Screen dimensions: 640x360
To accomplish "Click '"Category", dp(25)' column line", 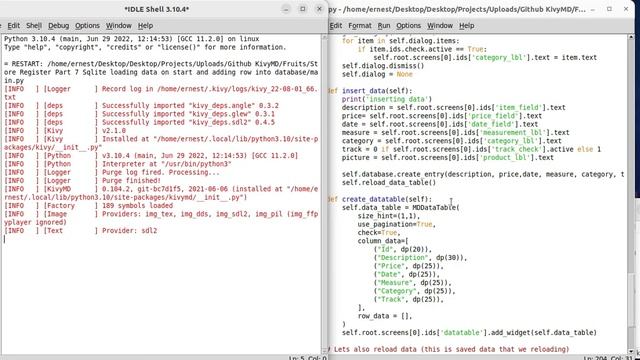I will tap(414, 291).
